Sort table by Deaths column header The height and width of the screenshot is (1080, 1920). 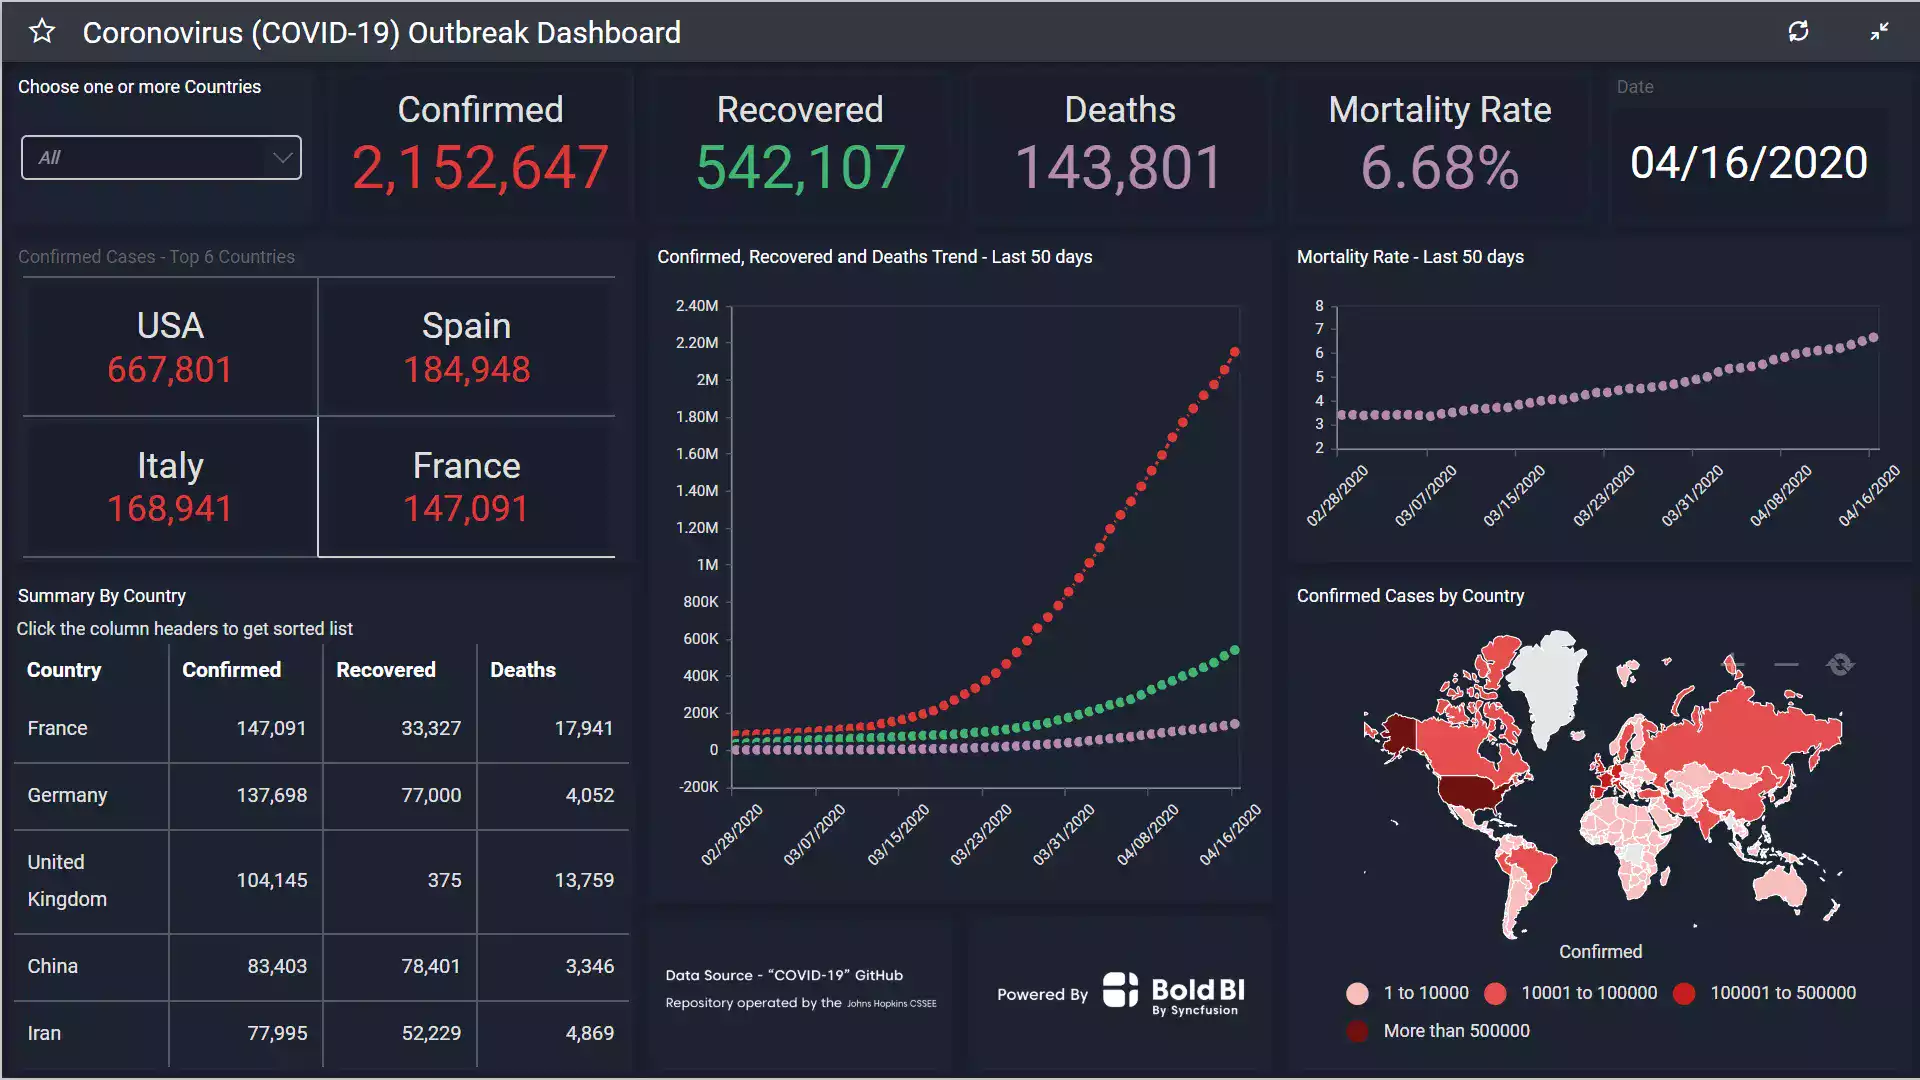(522, 670)
